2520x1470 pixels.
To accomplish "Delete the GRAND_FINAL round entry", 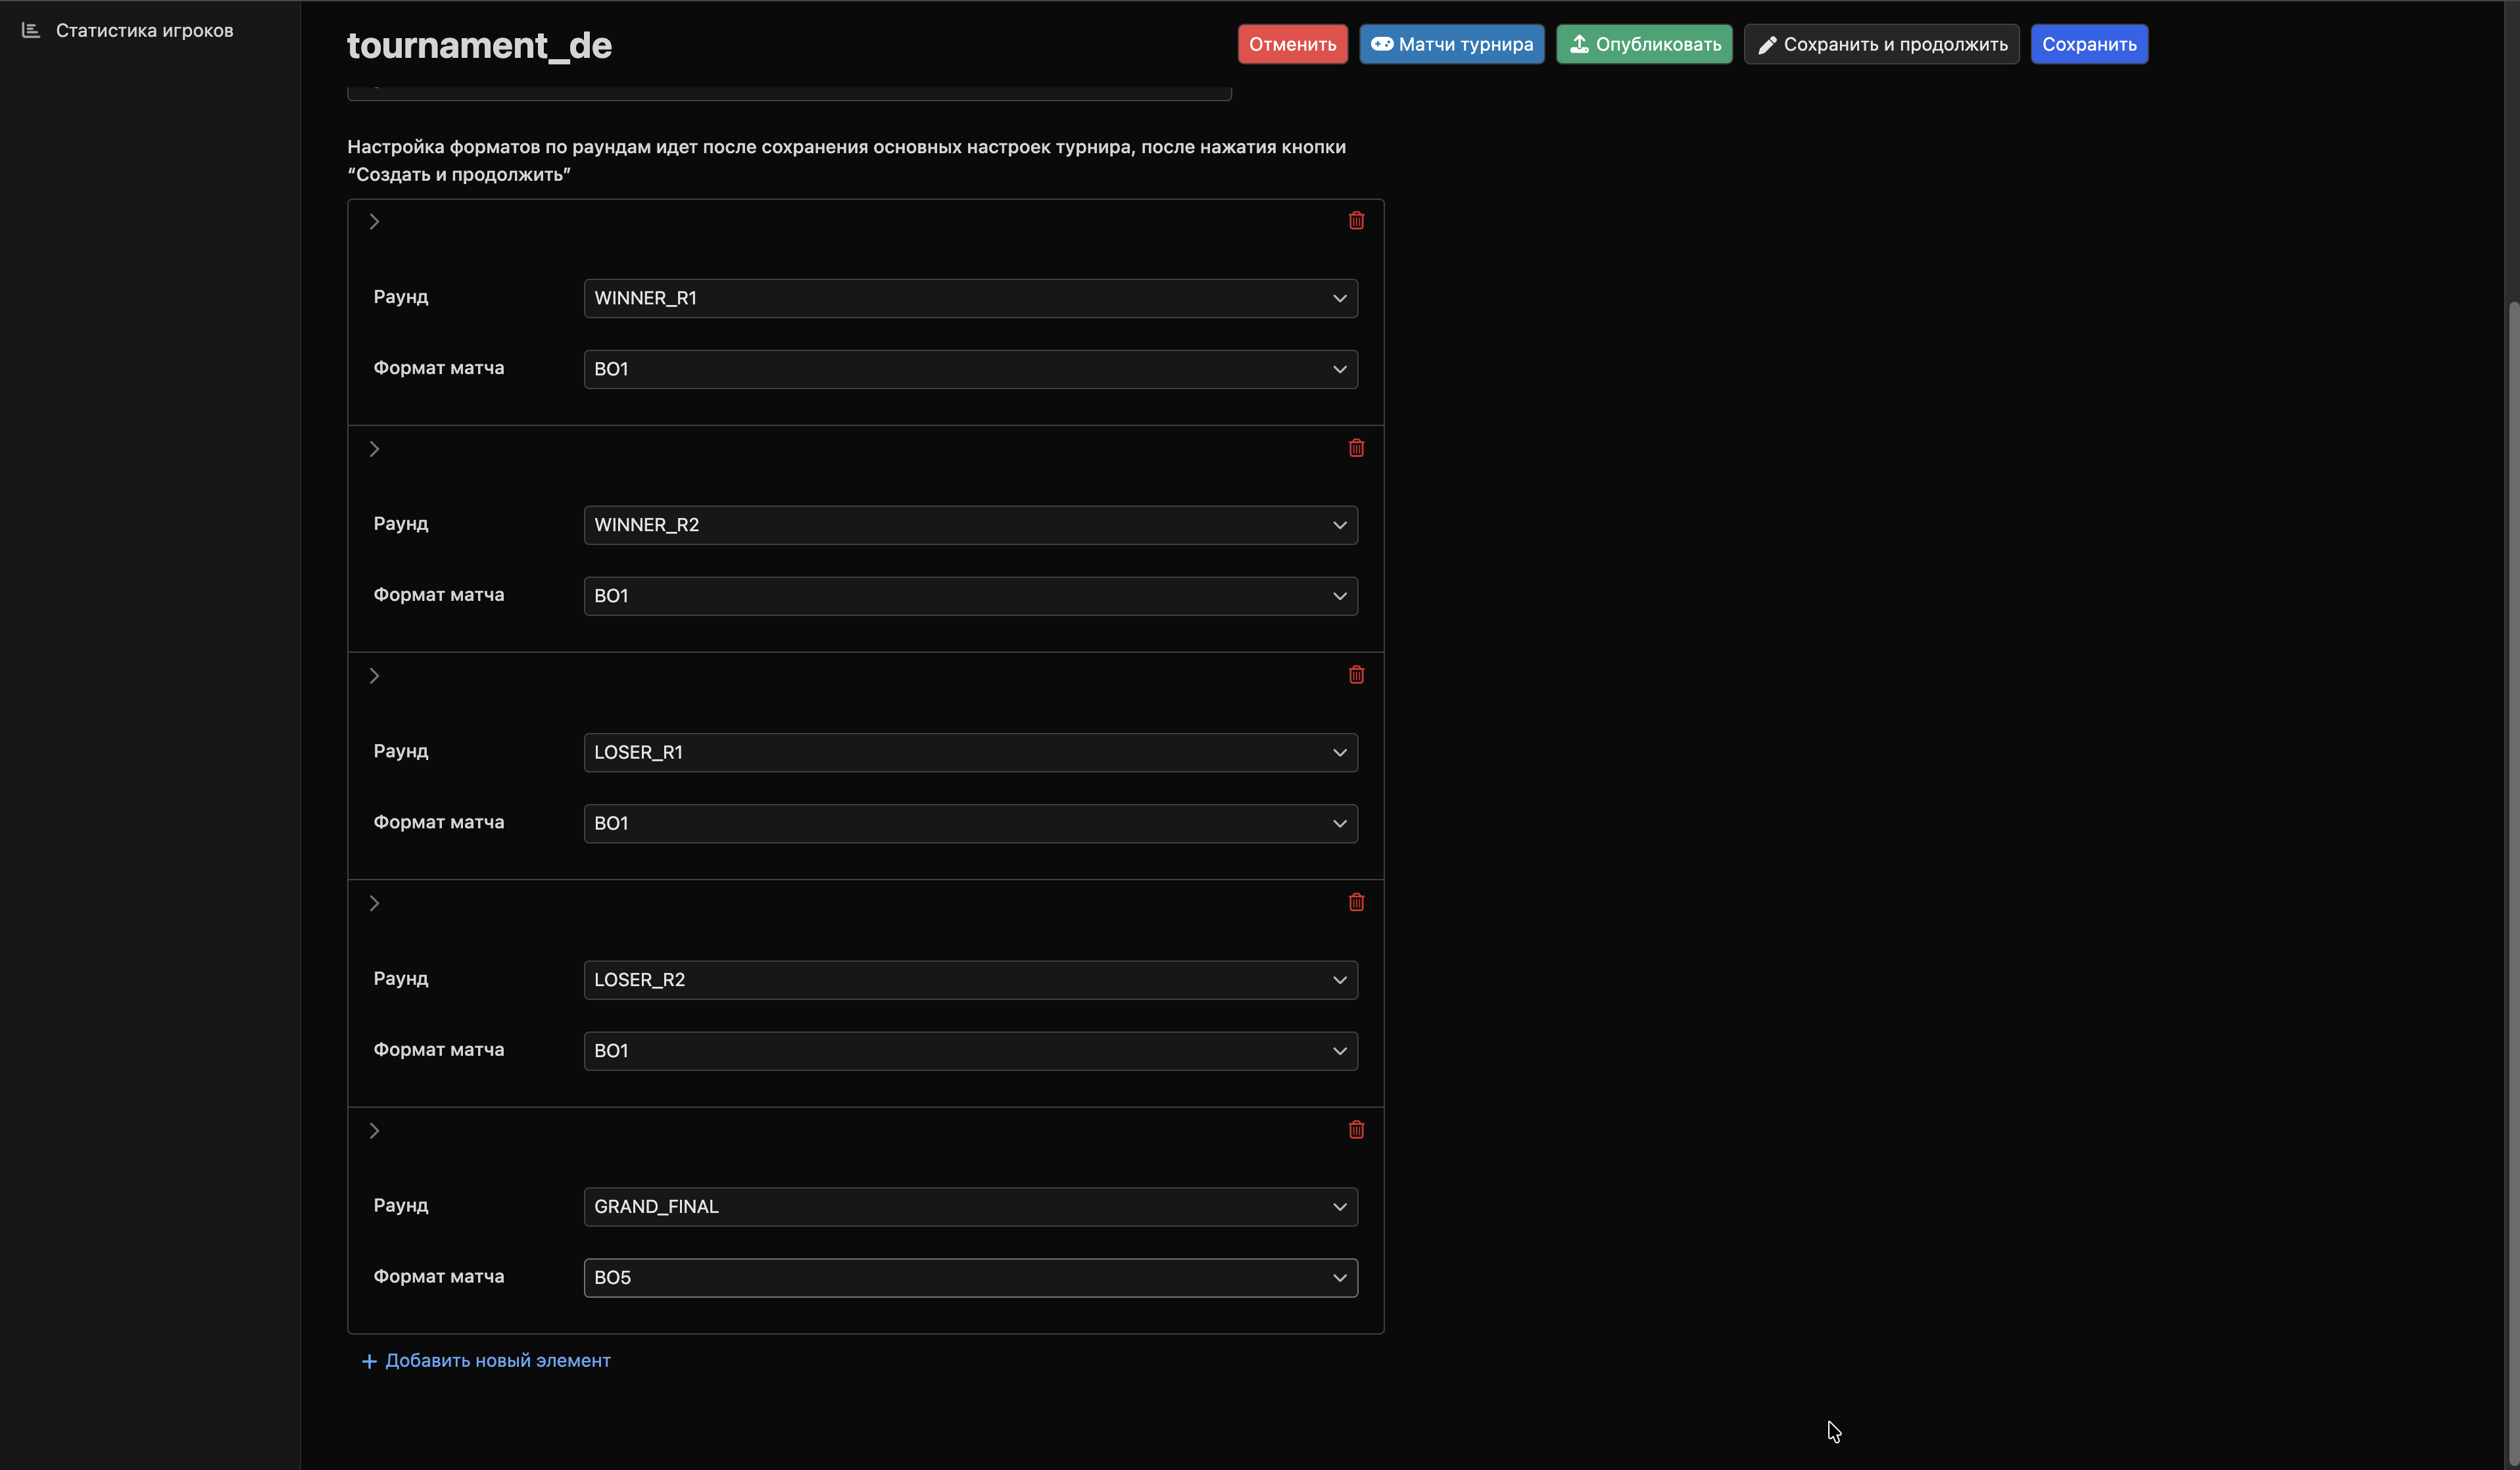I will point(1356,1130).
